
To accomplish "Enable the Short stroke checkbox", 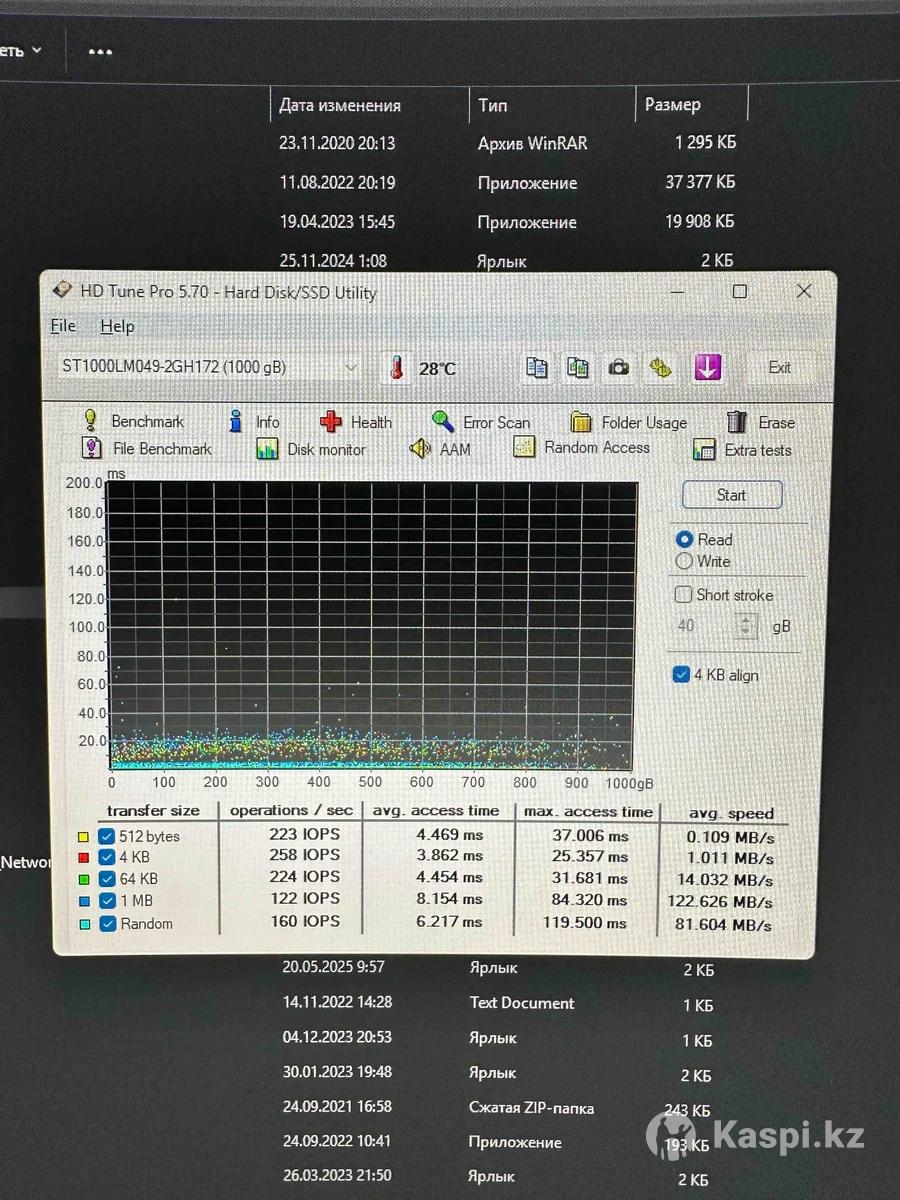I will [684, 595].
